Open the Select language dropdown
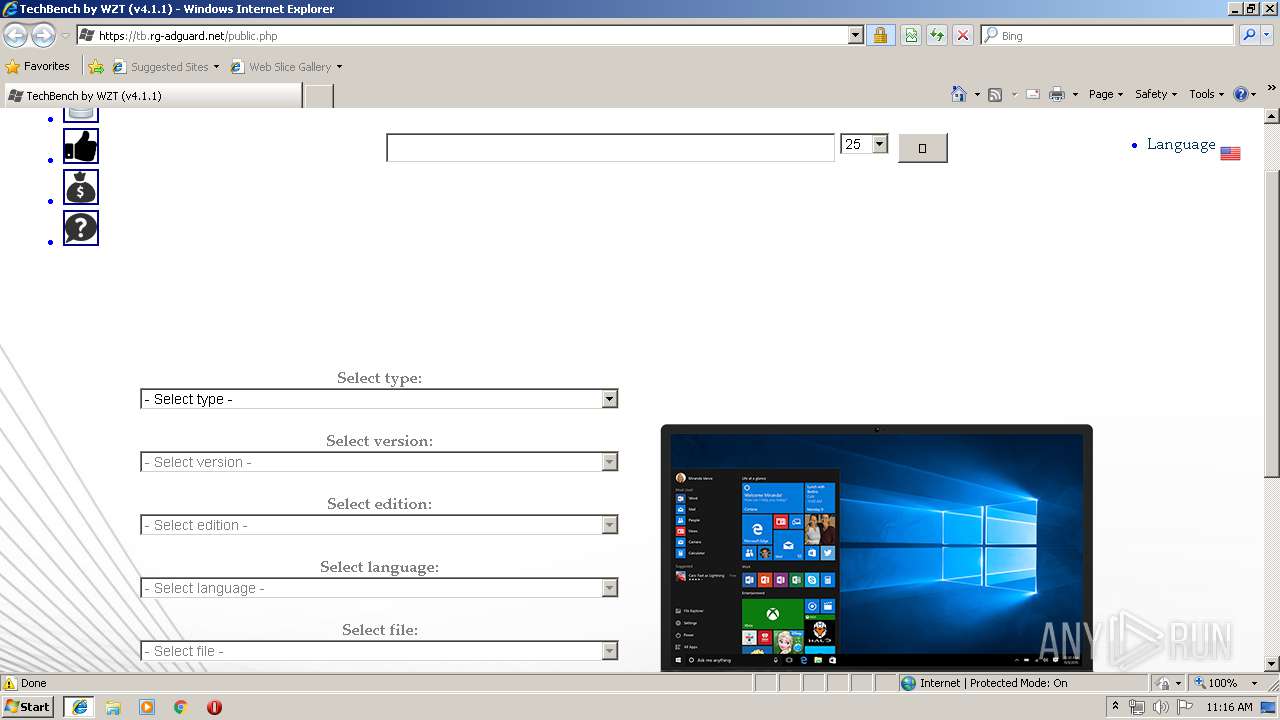The height and width of the screenshot is (720, 1280). [379, 588]
